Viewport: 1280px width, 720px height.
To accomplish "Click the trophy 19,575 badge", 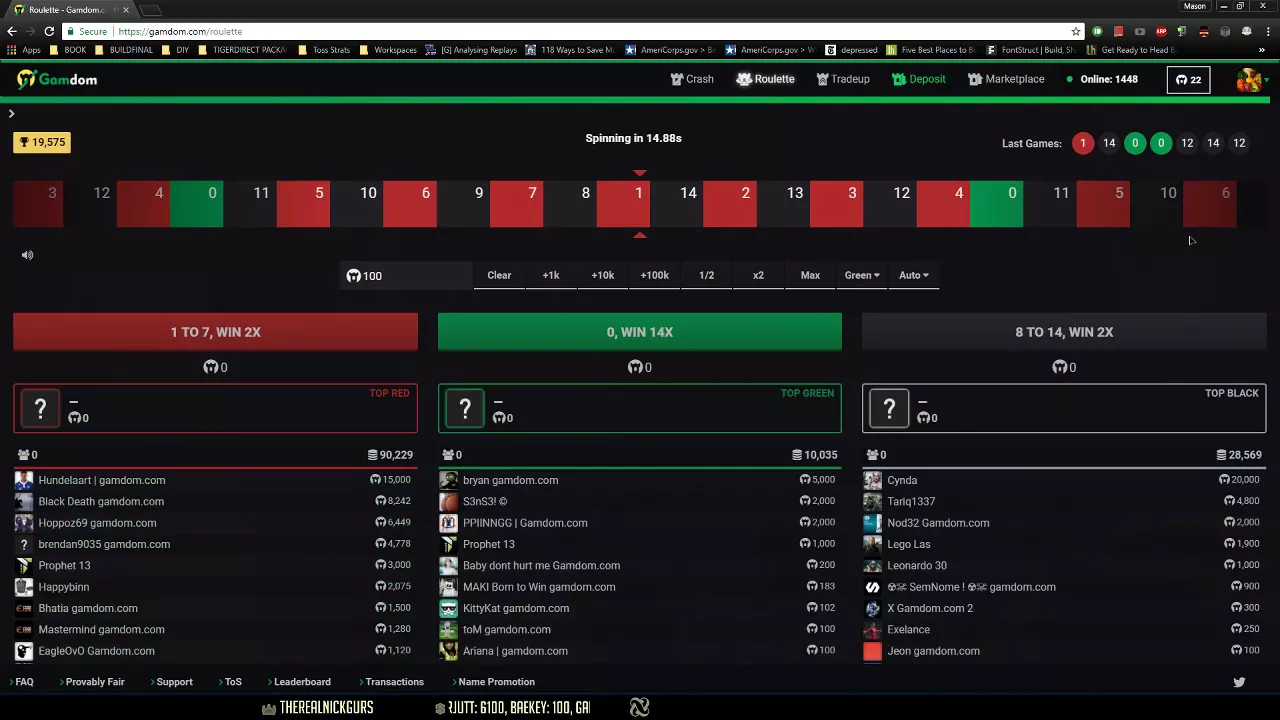I will coord(41,142).
